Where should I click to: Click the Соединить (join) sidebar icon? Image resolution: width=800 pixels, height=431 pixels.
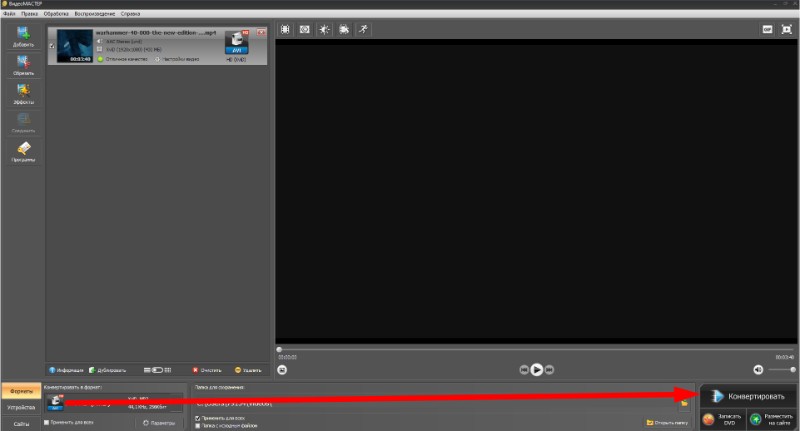coord(23,123)
